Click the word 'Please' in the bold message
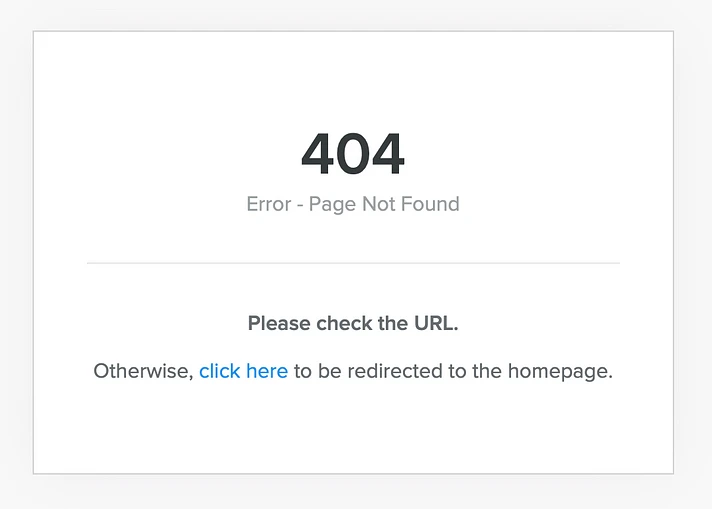The height and width of the screenshot is (509, 712). tap(279, 324)
